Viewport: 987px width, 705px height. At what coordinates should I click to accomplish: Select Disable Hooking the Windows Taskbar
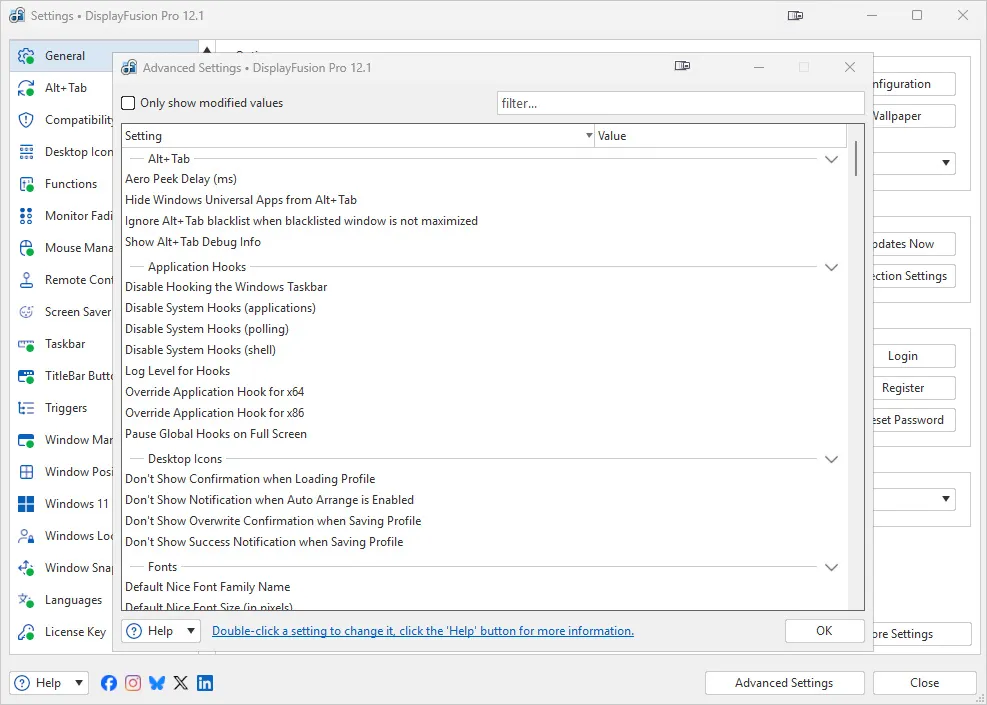(x=485, y=287)
